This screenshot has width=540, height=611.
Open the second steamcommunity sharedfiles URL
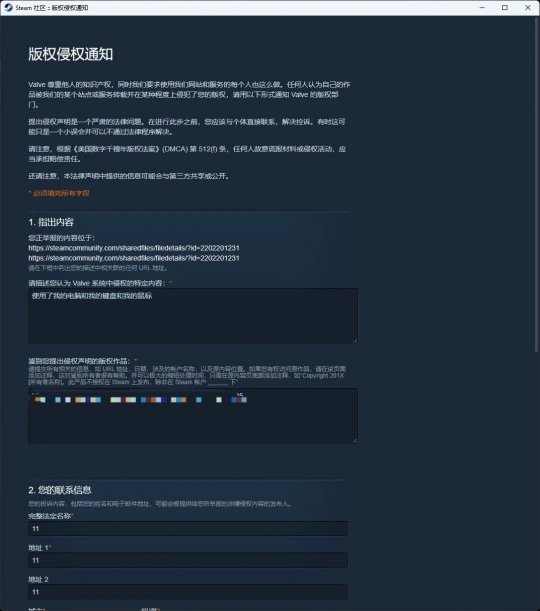[134, 258]
